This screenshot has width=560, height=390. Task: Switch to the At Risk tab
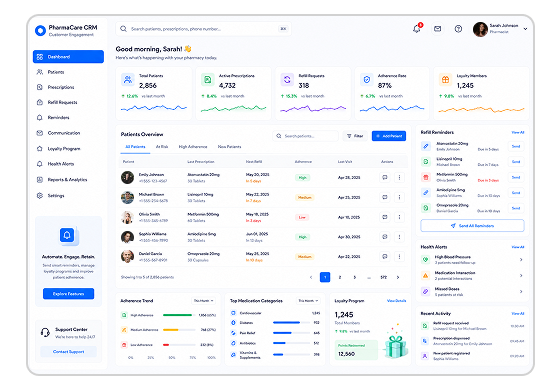coord(162,147)
